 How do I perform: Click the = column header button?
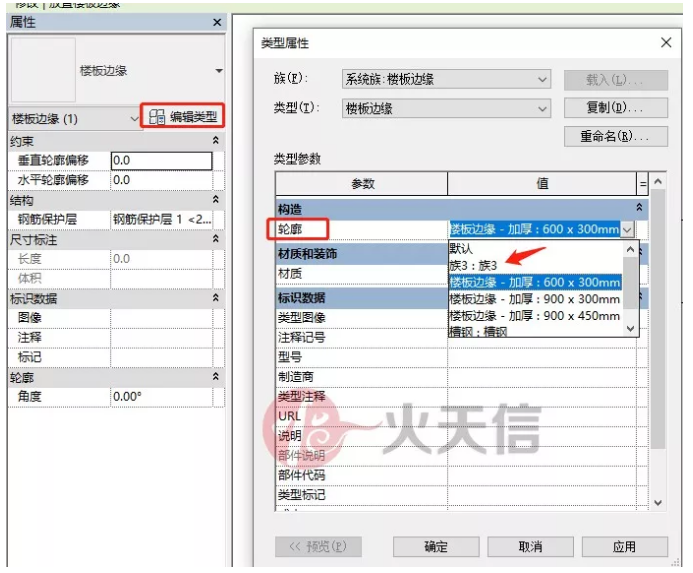point(643,183)
